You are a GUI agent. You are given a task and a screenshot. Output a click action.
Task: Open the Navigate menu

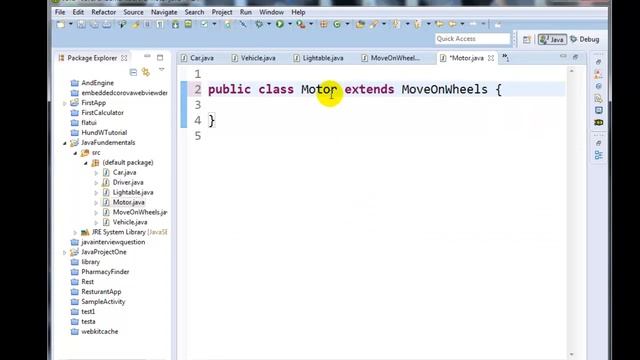(164, 12)
